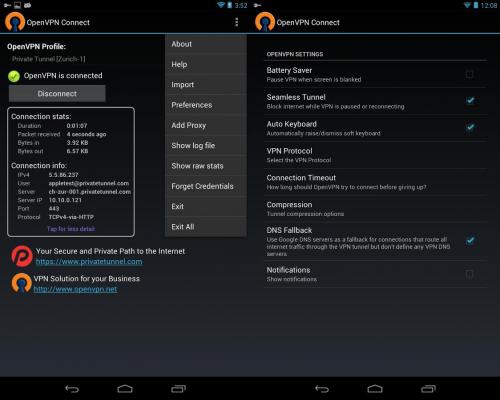The width and height of the screenshot is (500, 400).
Task: Click the server name ch-zur-001.privatetunnel.com
Action: [x=90, y=192]
